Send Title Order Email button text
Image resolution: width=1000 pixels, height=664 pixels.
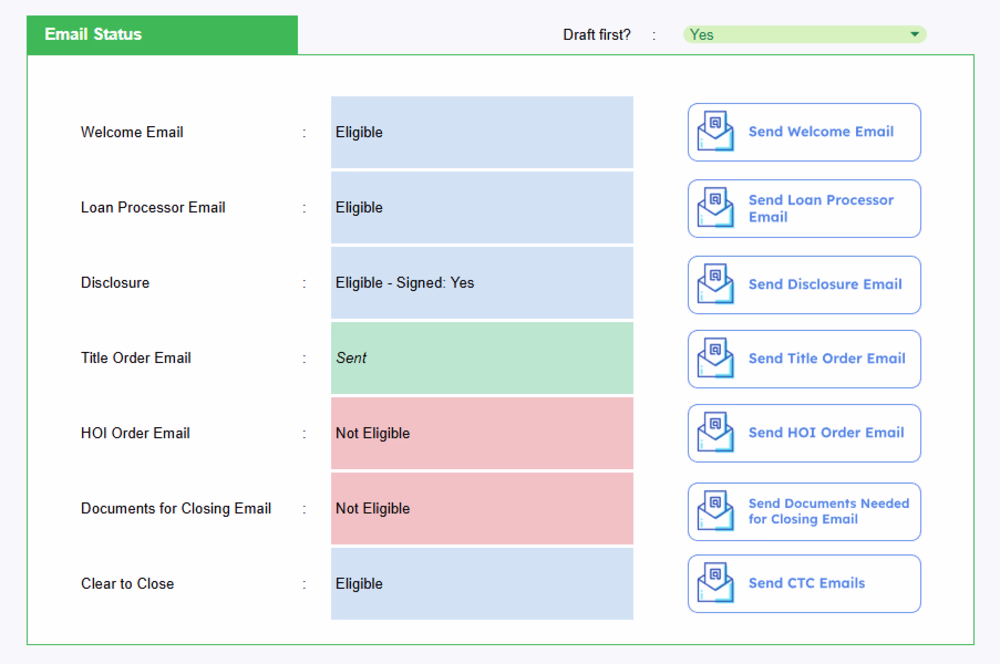[x=827, y=358]
